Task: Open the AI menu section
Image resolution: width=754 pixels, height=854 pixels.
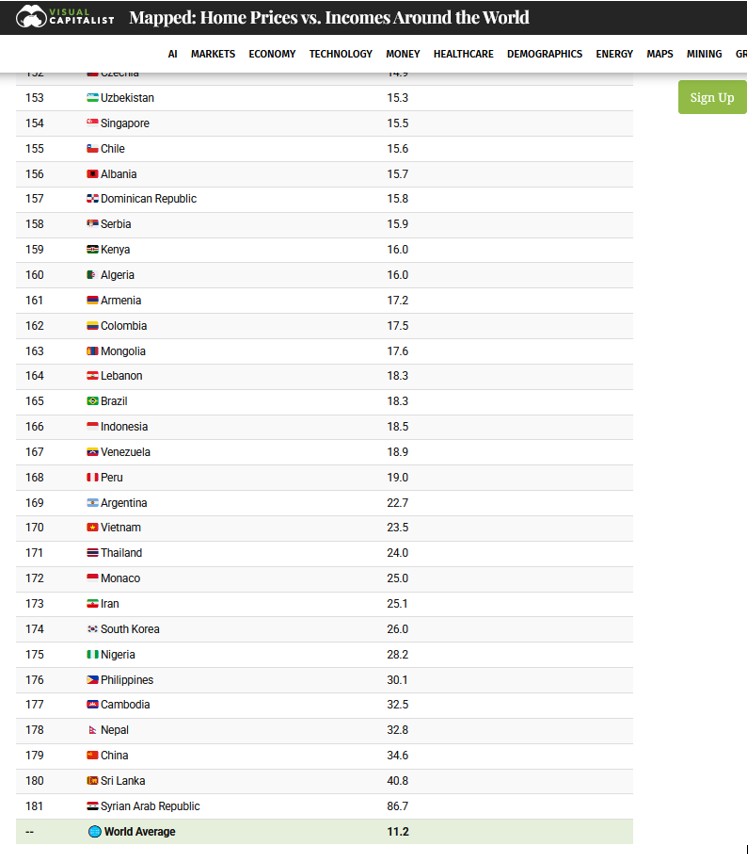Action: (x=173, y=54)
